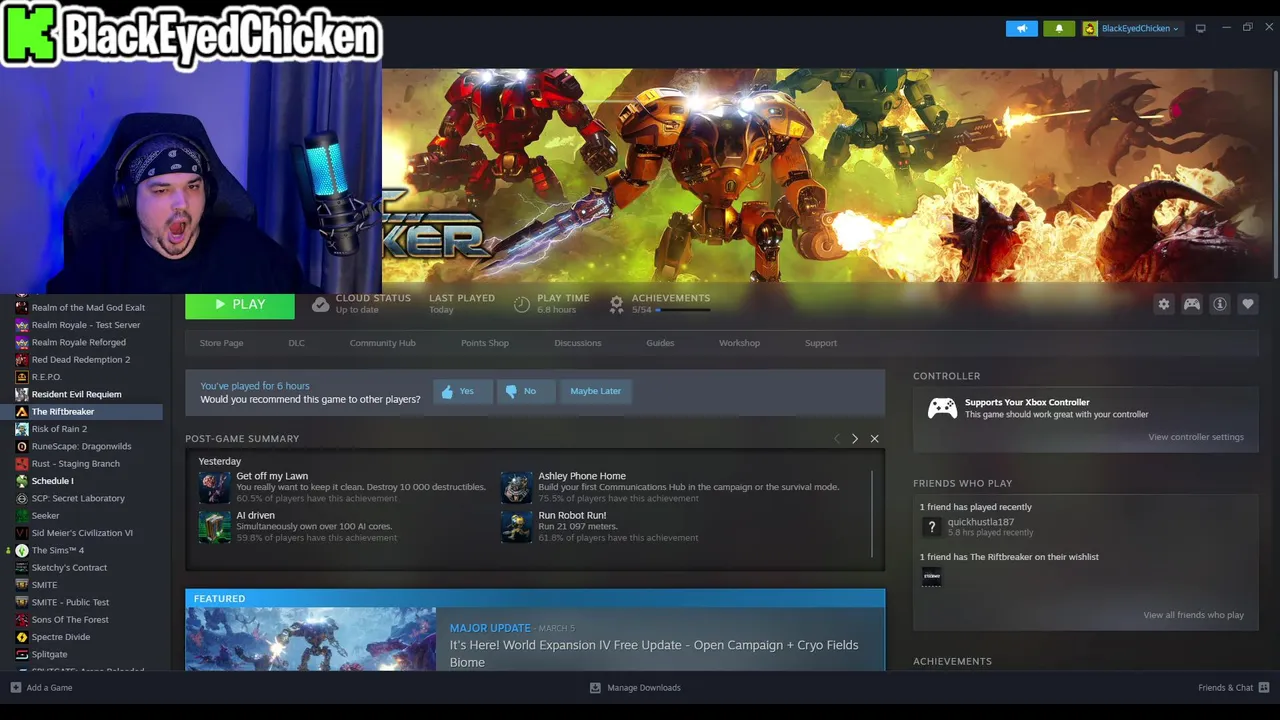Select RuneScape: Dragonwilds
This screenshot has height=720, width=1280.
pos(81,446)
